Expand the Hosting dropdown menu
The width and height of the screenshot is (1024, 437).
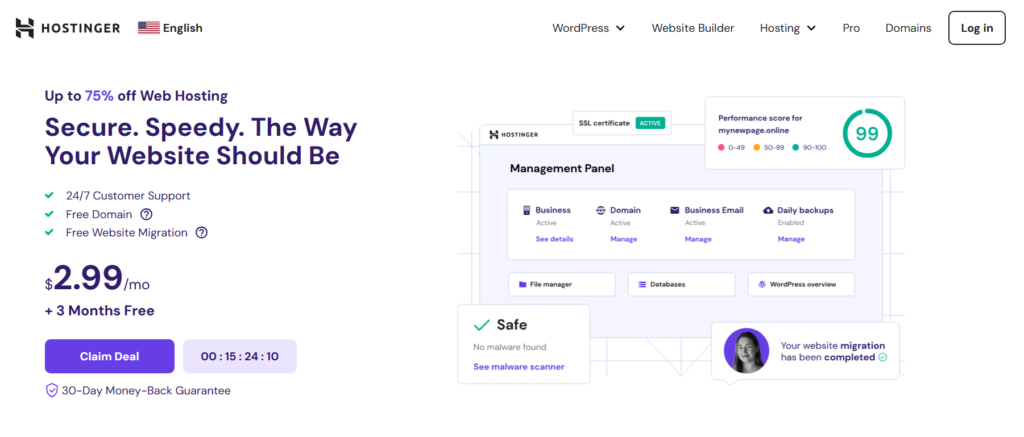(787, 28)
